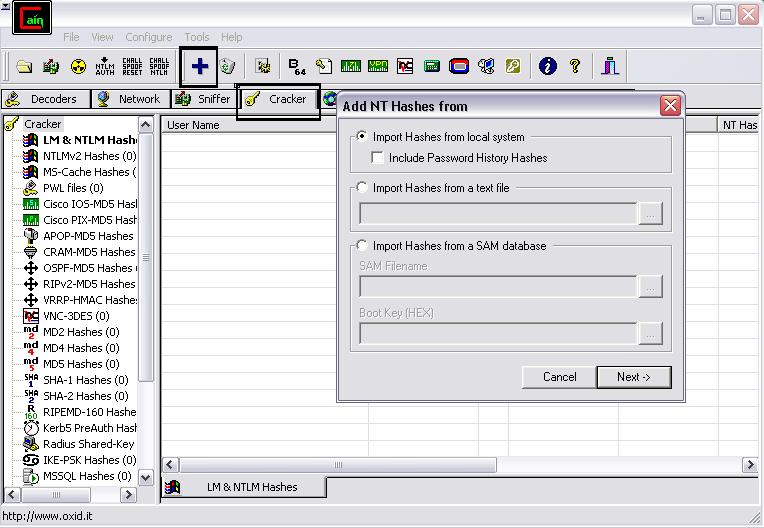The width and height of the screenshot is (764, 528).
Task: Click the green VPN password decoder icon
Action: (x=378, y=66)
